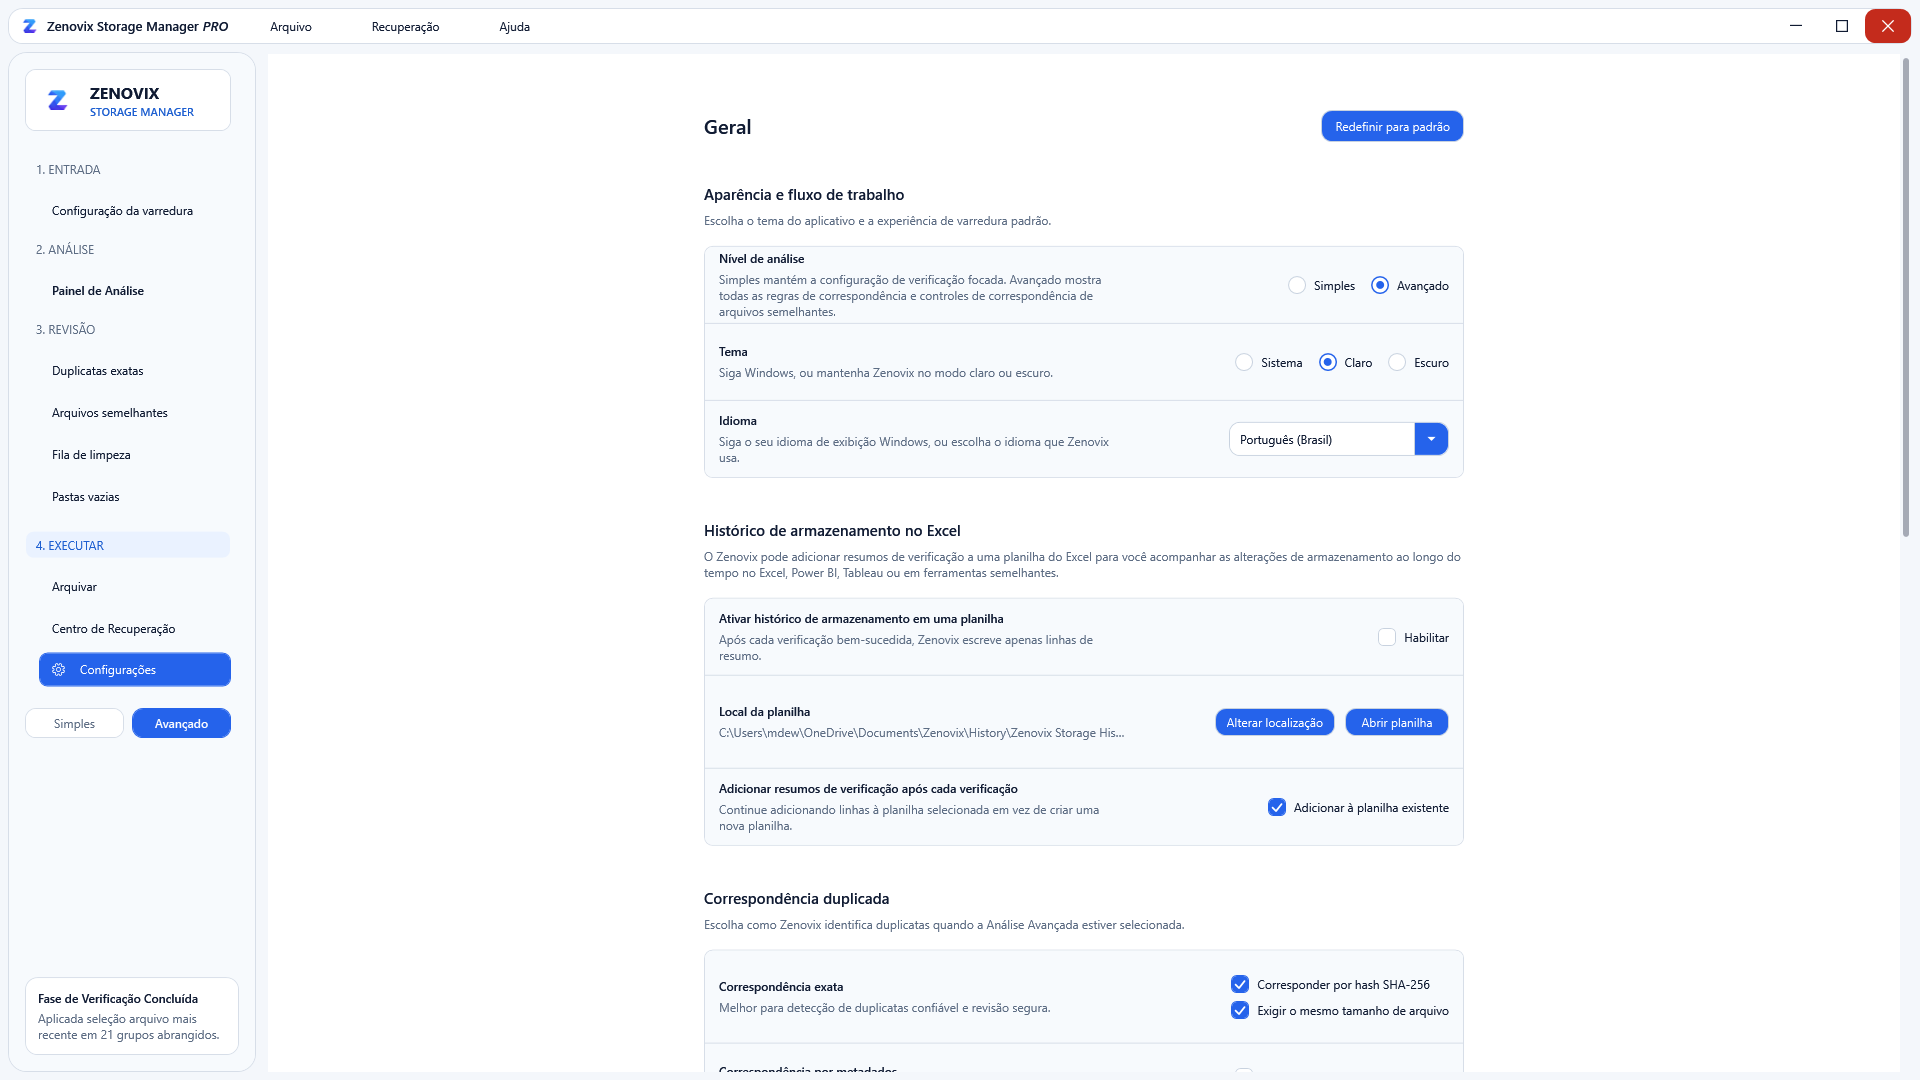Open the Português (Brasil) language combo box
1920x1080 pixels.
coord(1338,439)
